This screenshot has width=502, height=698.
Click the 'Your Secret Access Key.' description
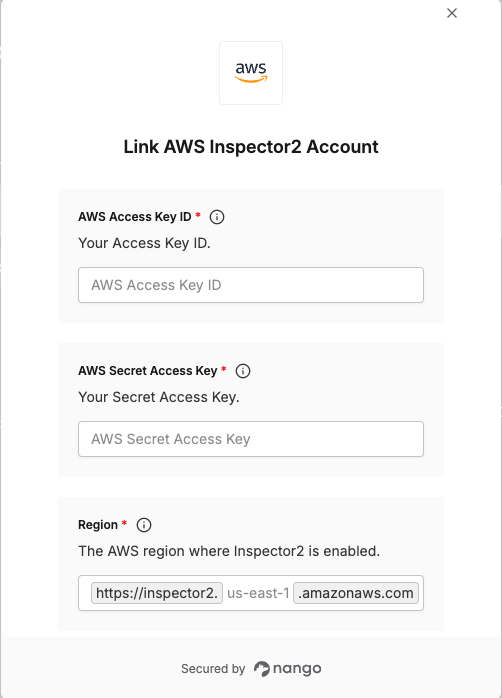[x=159, y=397]
